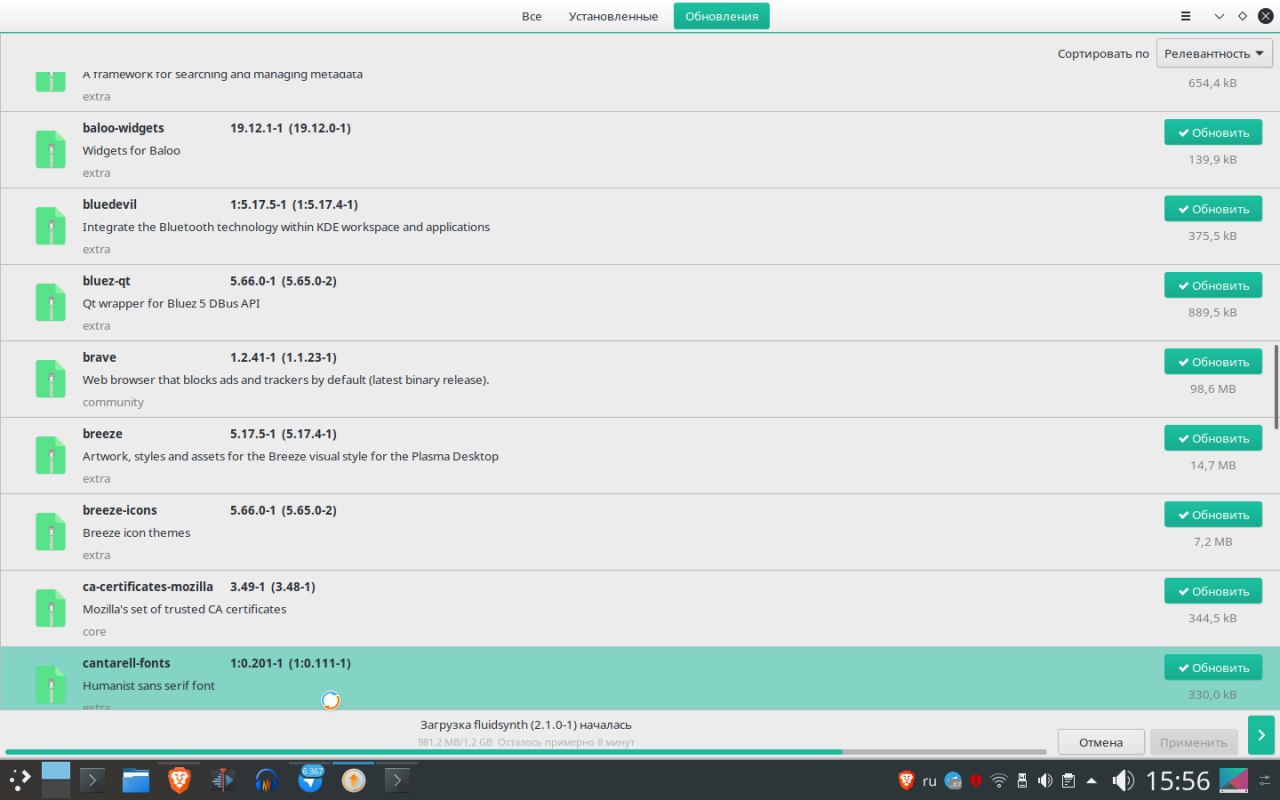Image resolution: width=1280 pixels, height=800 pixels.
Task: Click the large volume speaker icon
Action: click(1123, 780)
